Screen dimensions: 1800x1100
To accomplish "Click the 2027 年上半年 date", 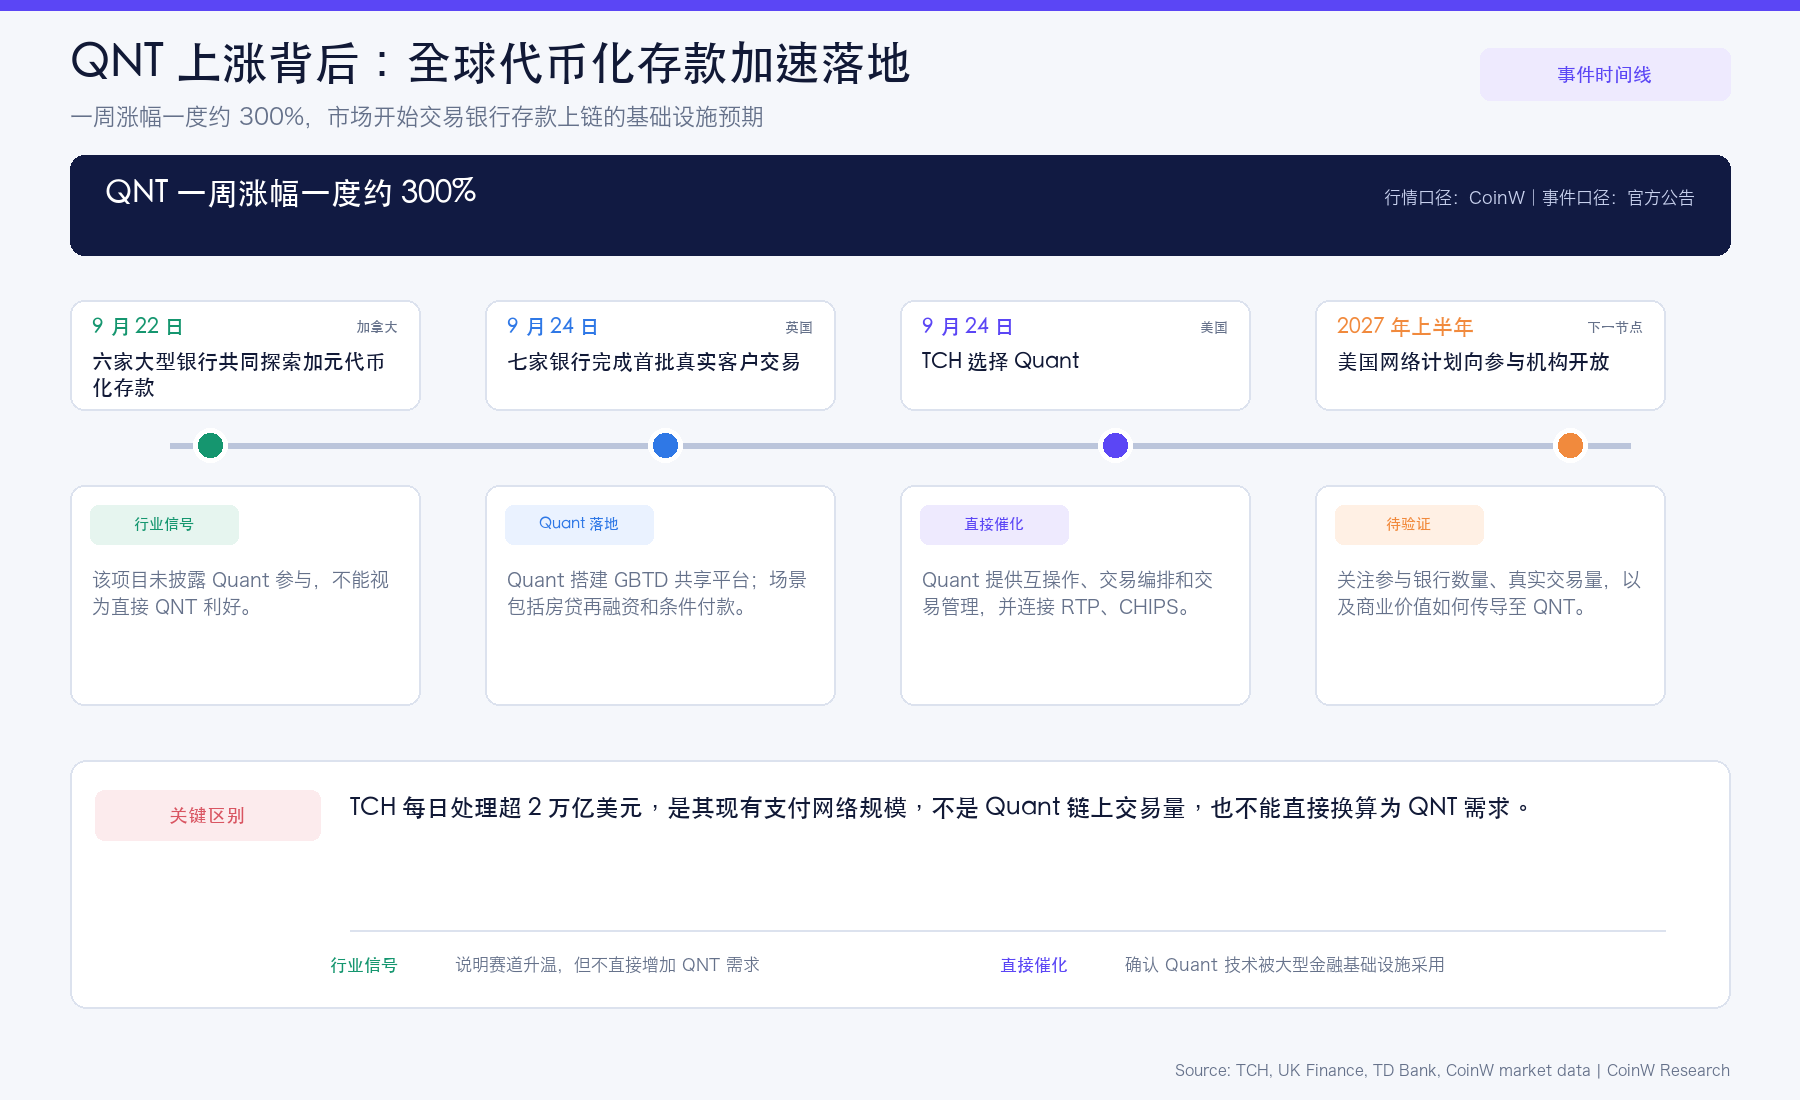I will pyautogui.click(x=1405, y=327).
